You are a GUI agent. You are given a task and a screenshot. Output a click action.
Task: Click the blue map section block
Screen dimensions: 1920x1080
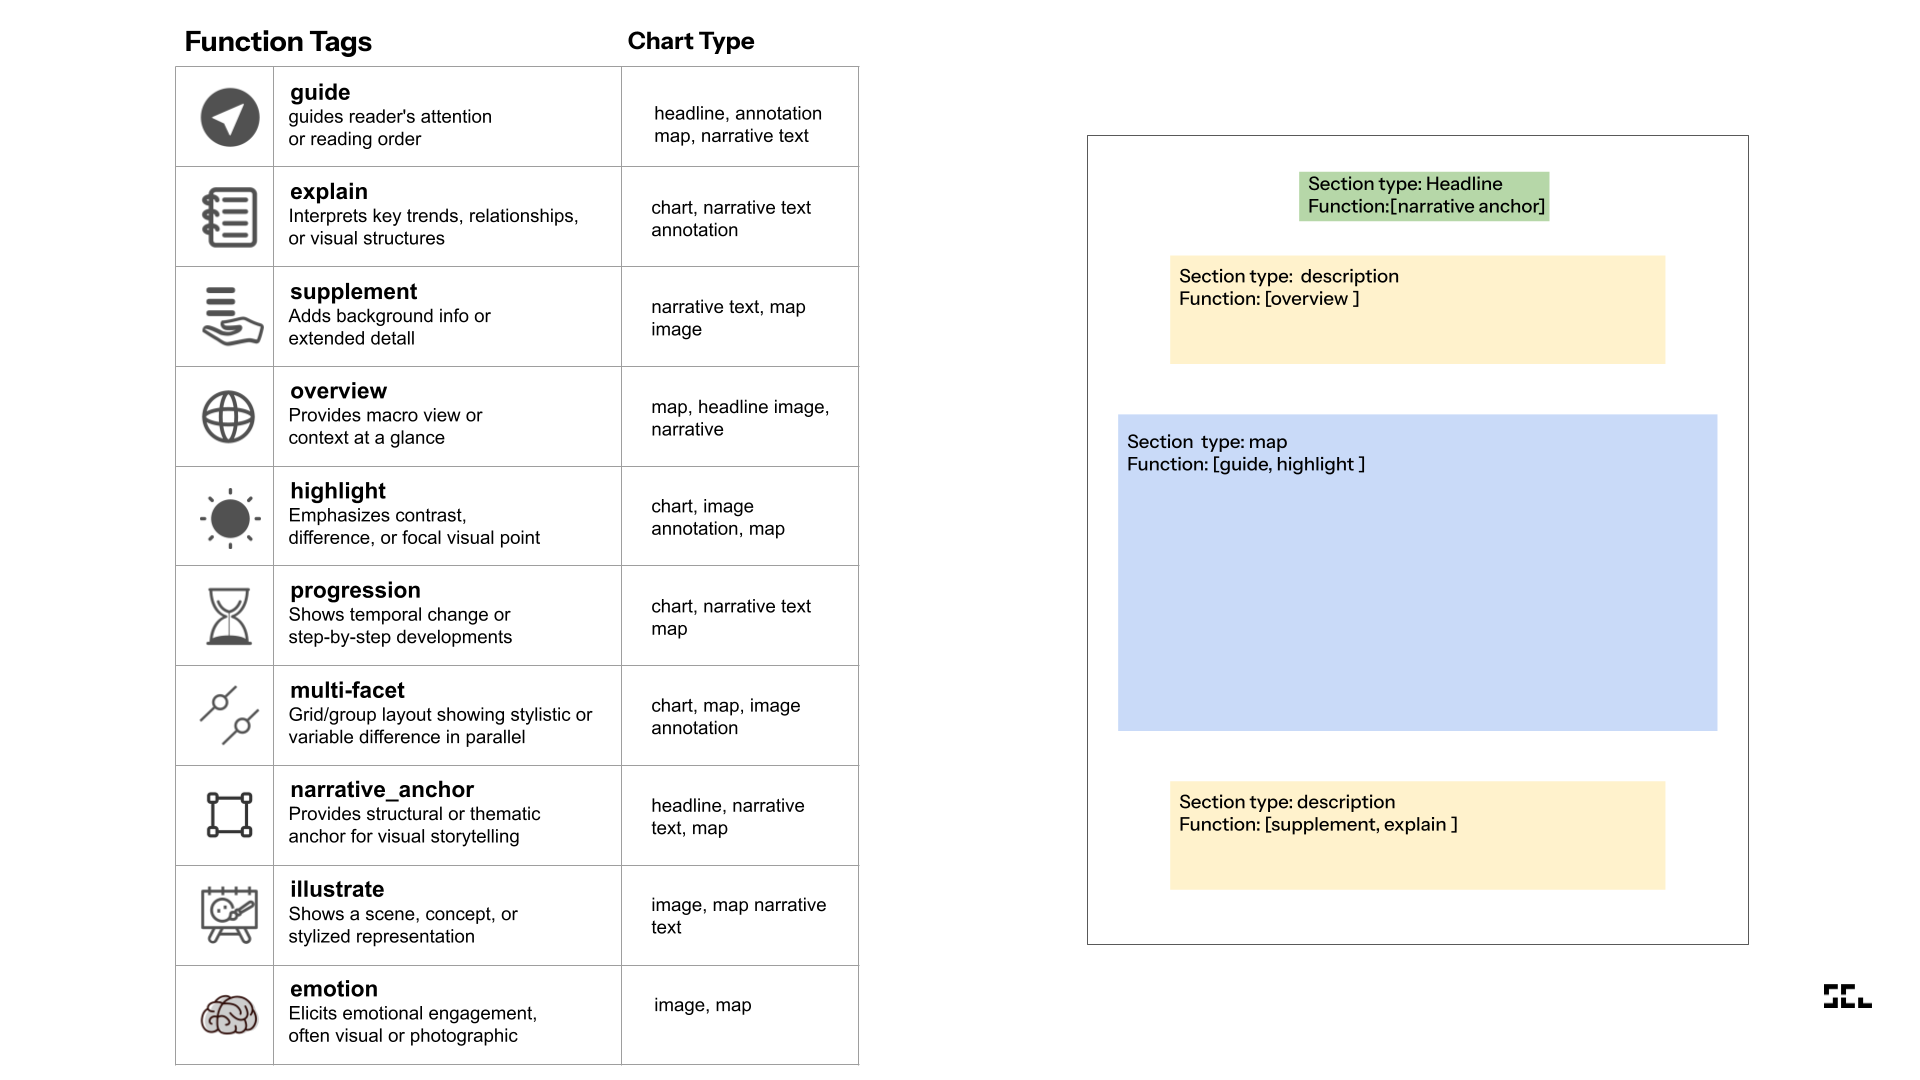pyautogui.click(x=1417, y=573)
